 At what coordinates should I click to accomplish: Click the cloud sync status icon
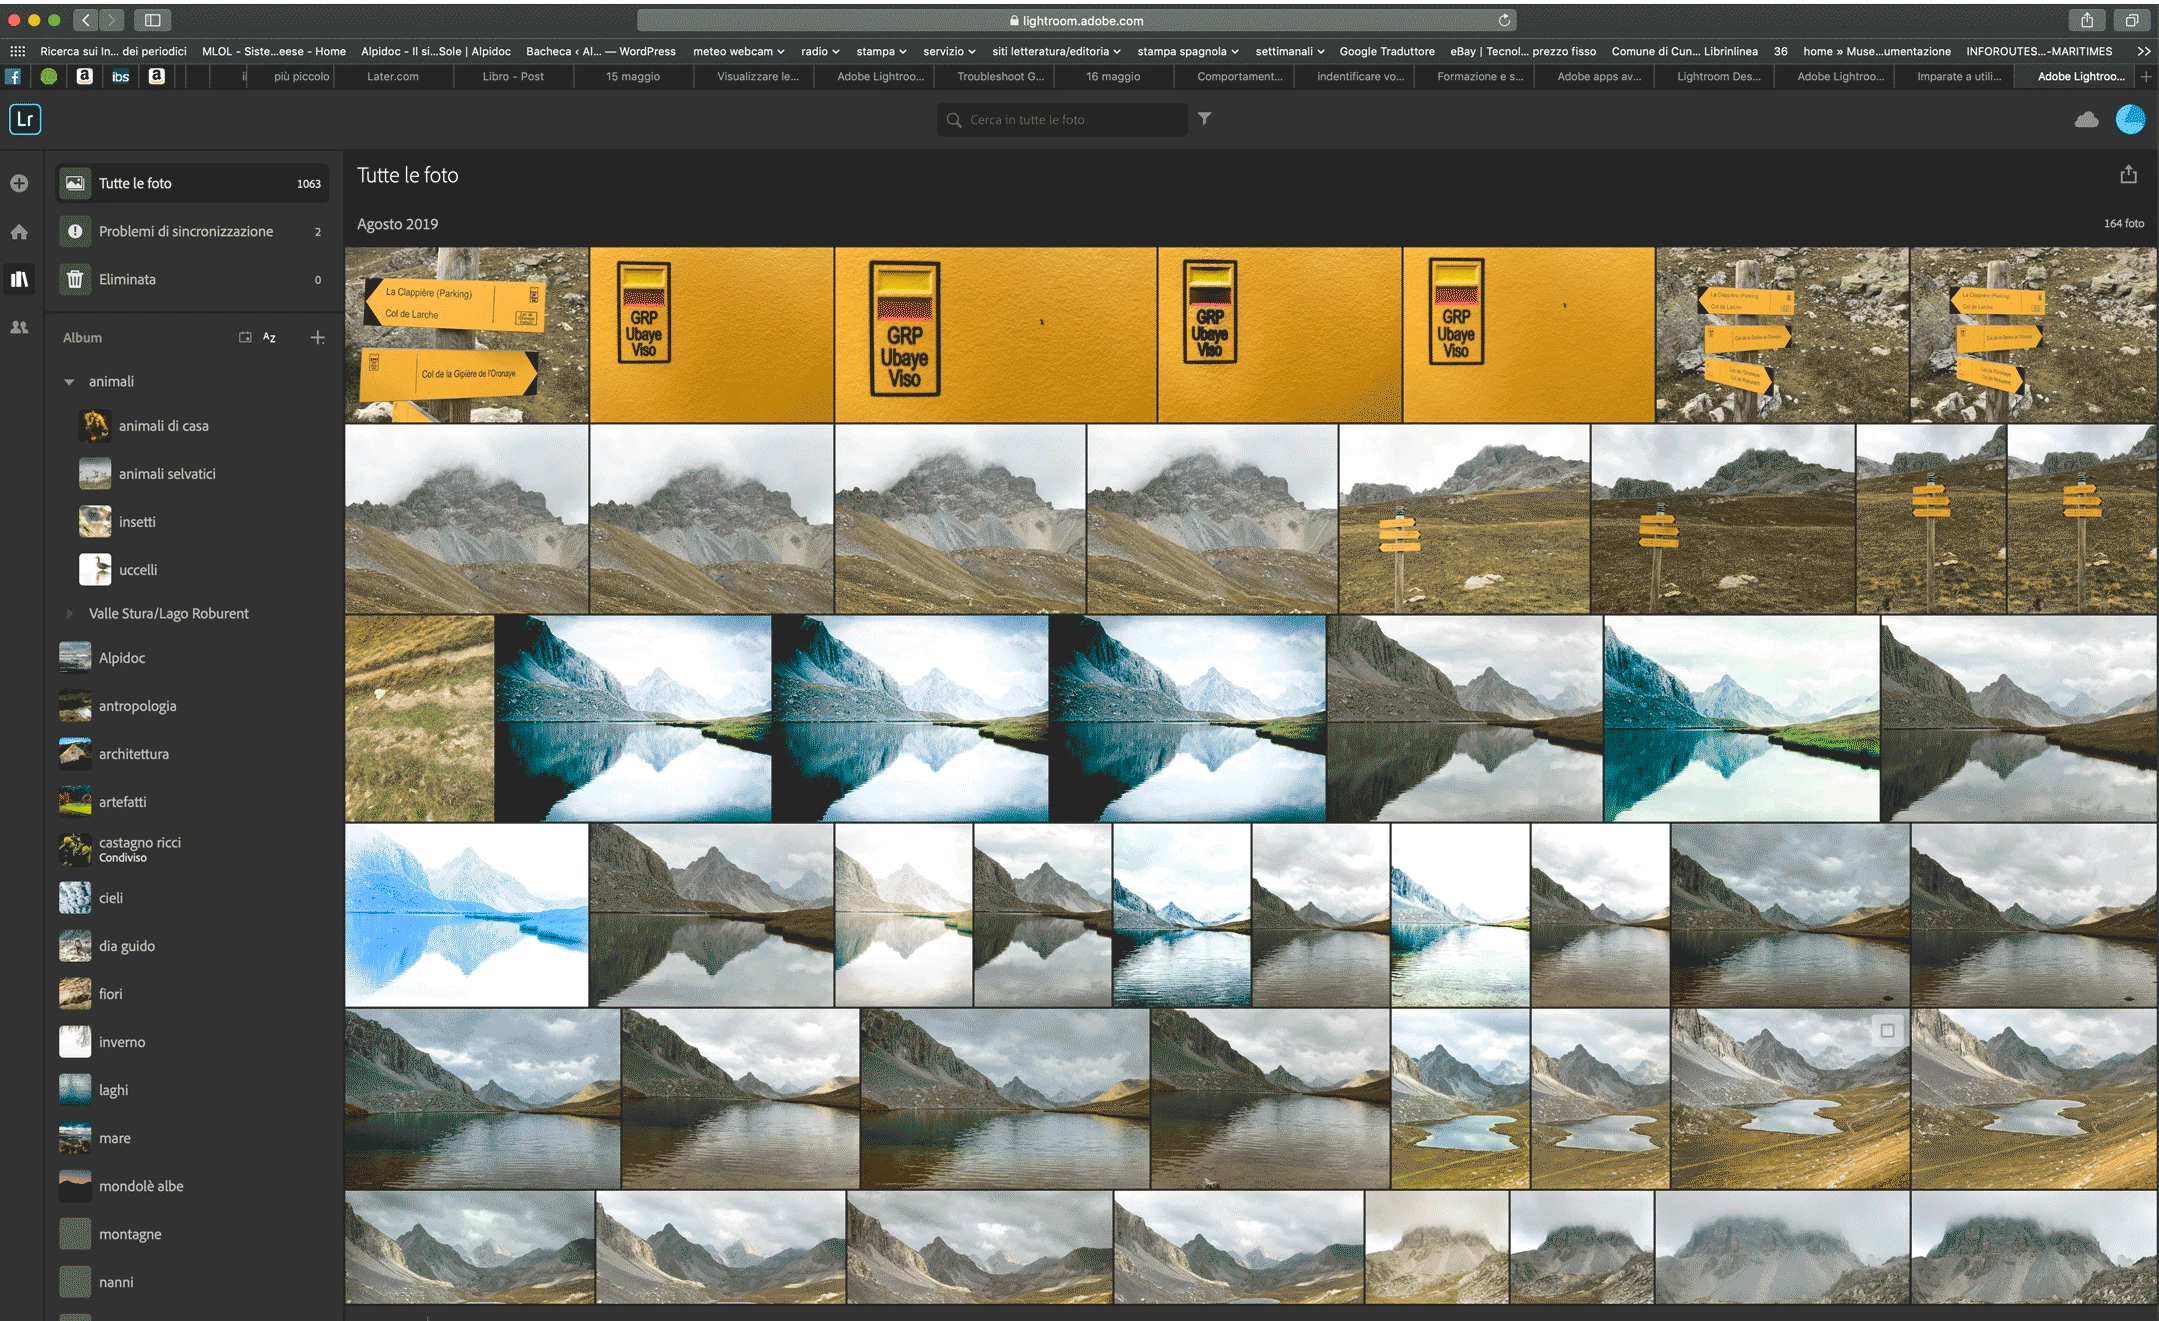(2086, 120)
